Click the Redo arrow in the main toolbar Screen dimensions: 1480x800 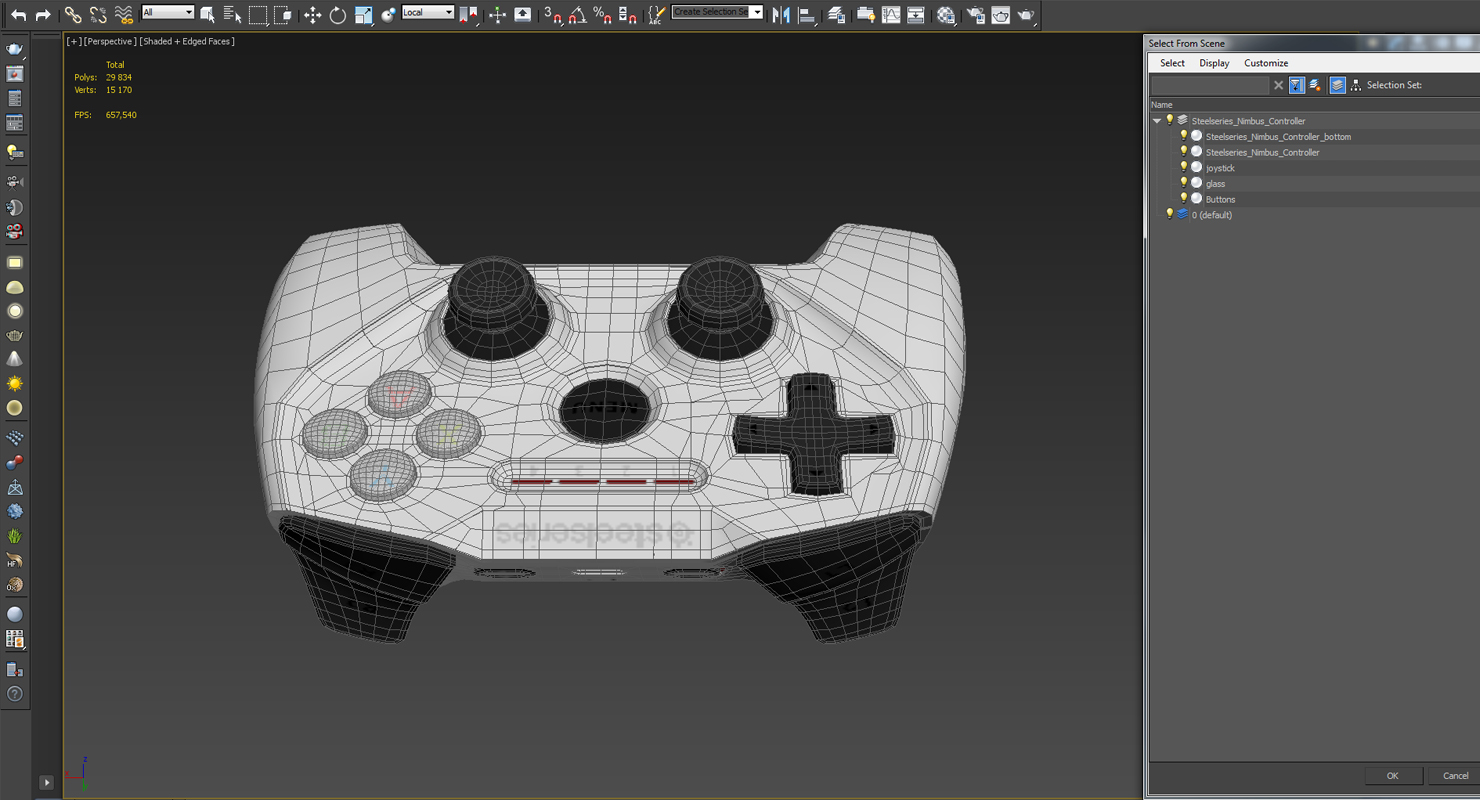coord(43,15)
